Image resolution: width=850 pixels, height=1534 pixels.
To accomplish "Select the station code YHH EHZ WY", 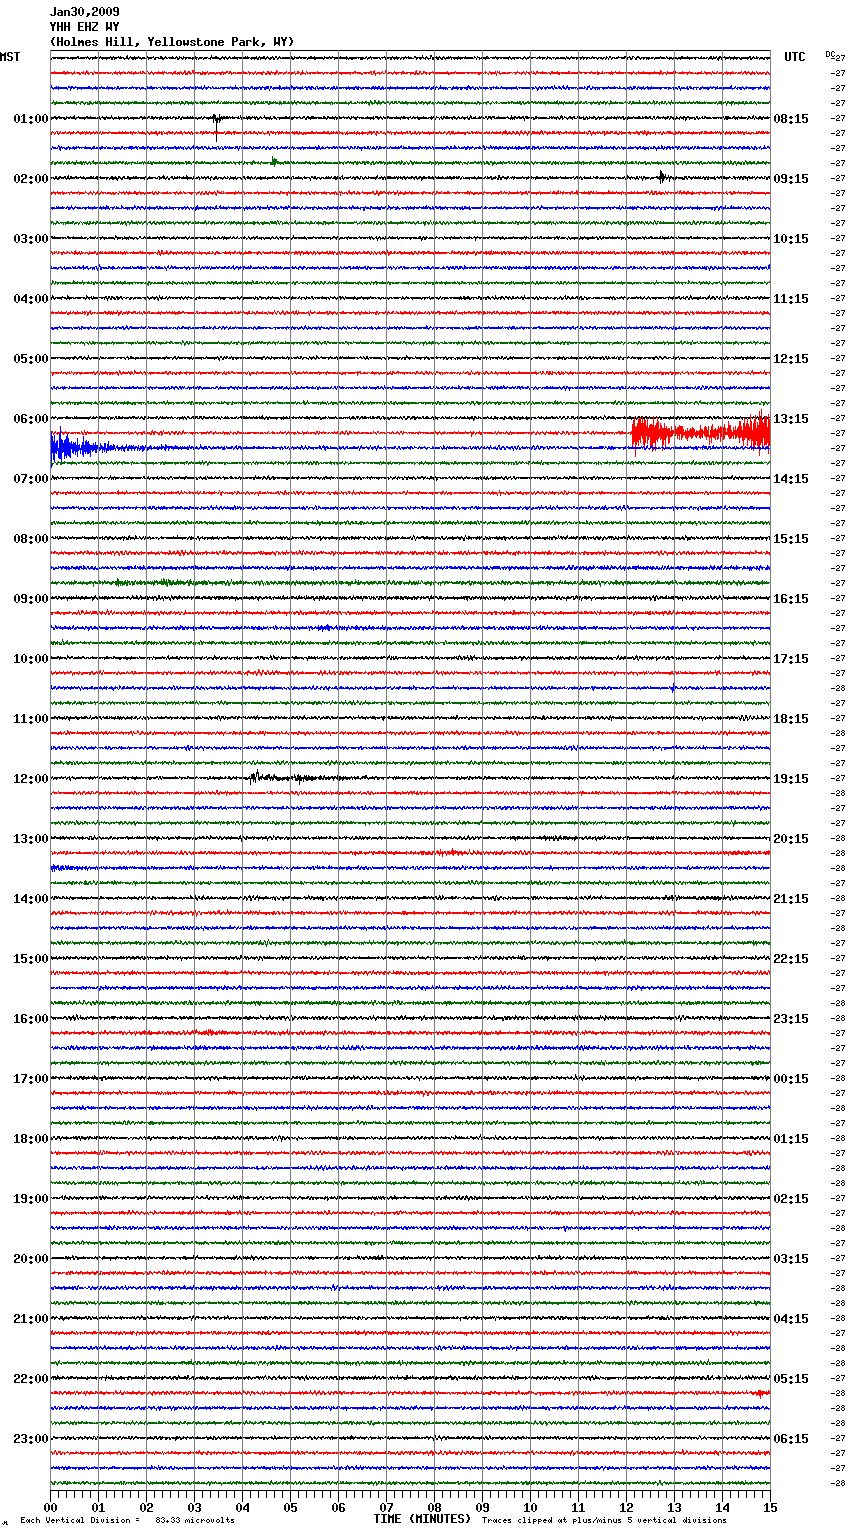I will 84,27.
